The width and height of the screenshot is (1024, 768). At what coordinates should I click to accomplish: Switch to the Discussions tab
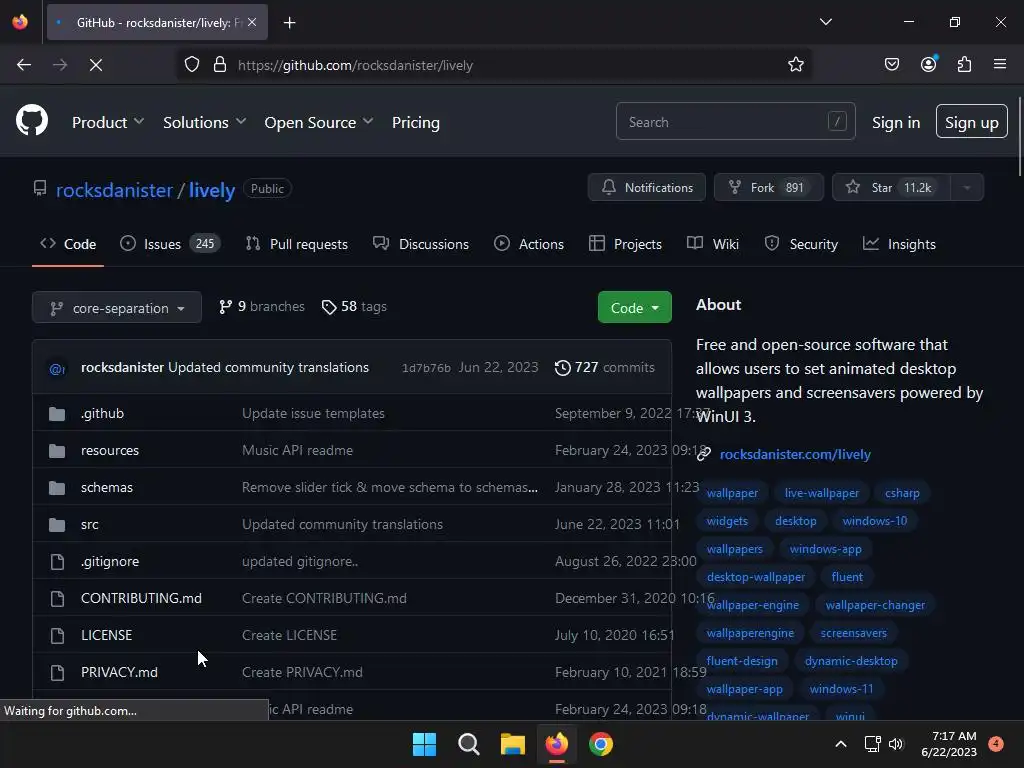[421, 244]
